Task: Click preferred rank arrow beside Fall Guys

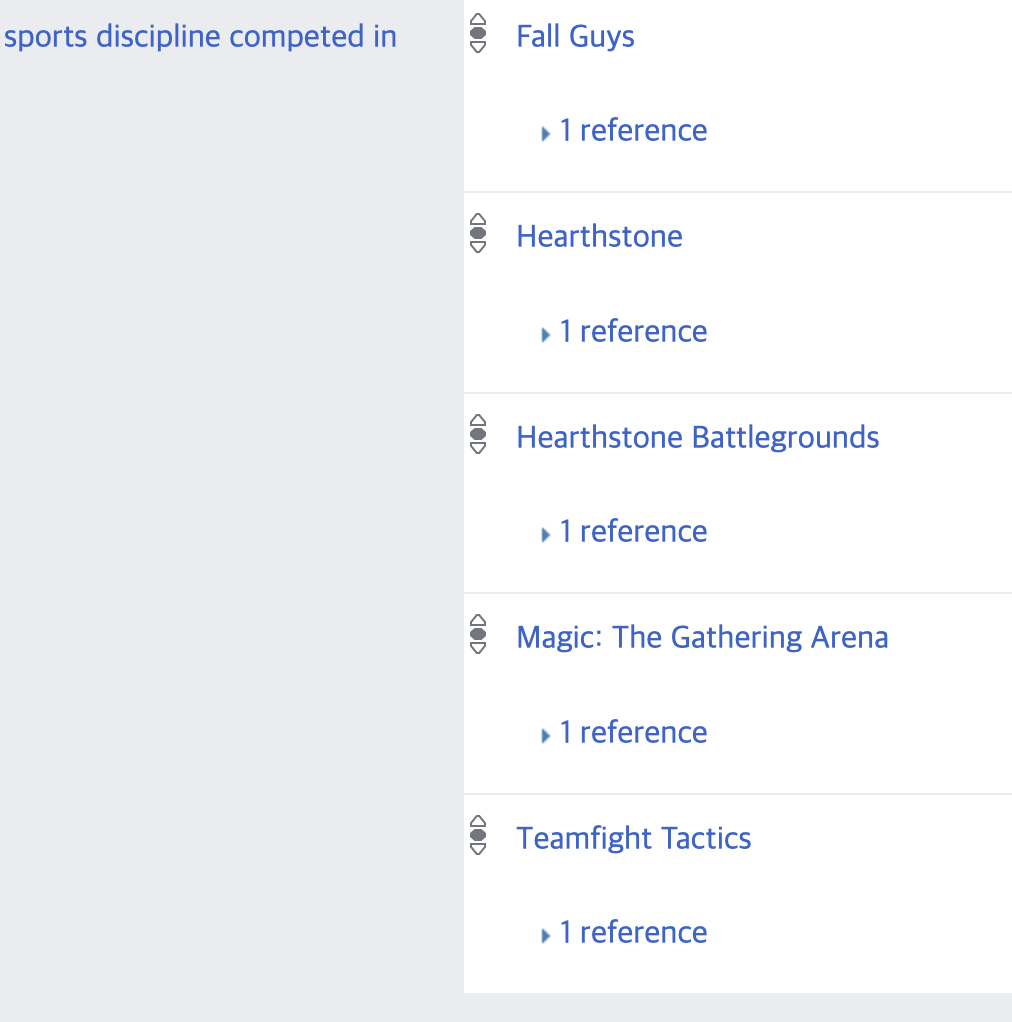Action: coord(478,20)
